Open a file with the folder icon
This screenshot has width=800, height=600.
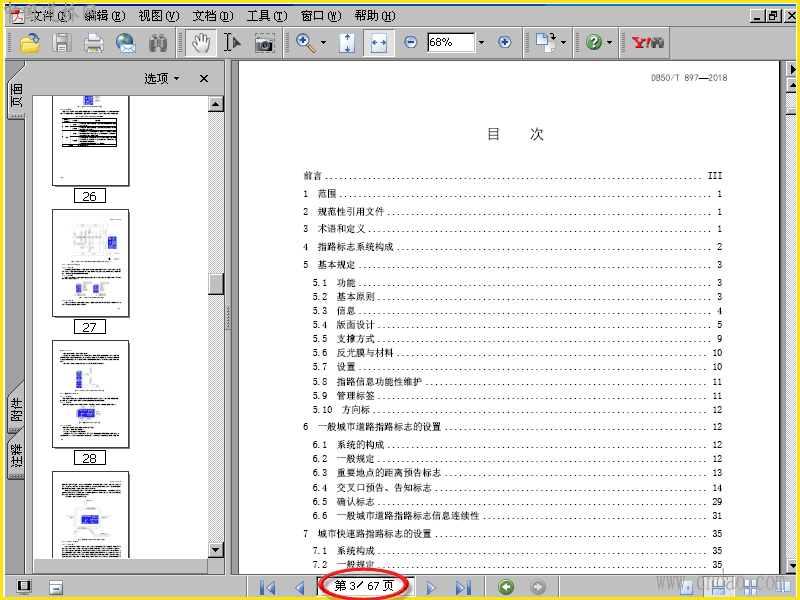[30, 43]
